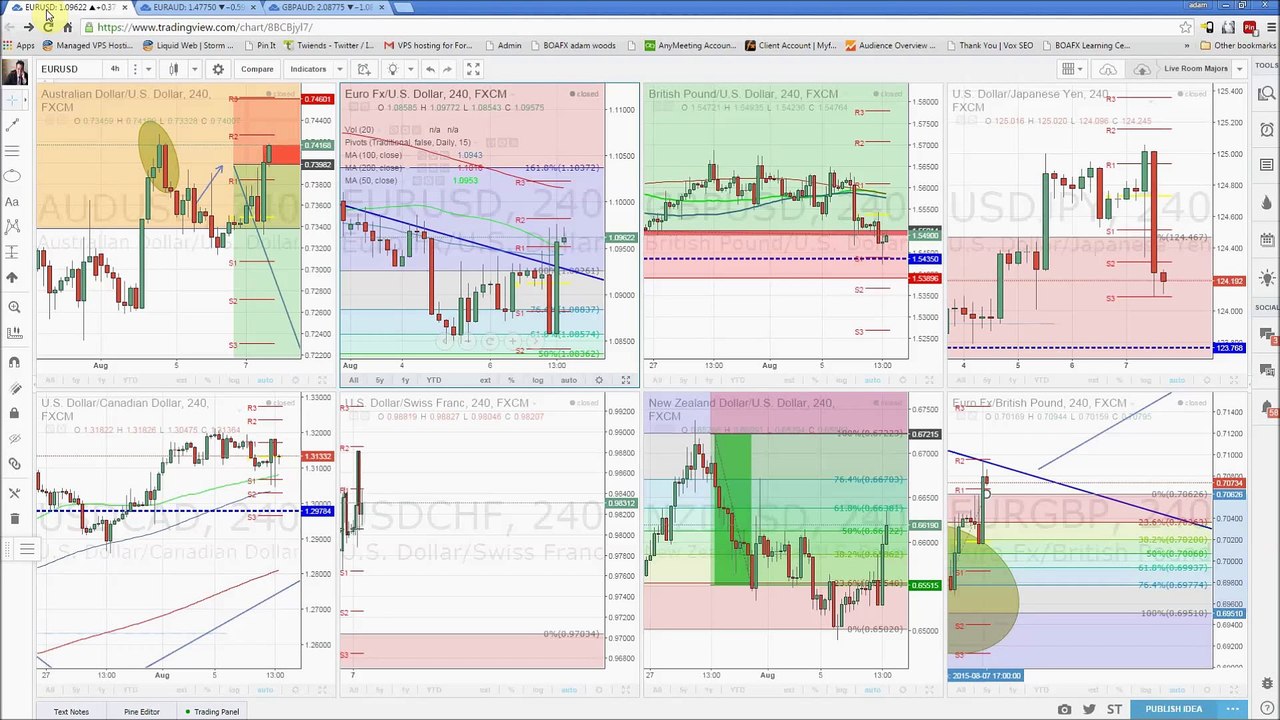Viewport: 1280px width, 720px height.
Task: Bookmark this page with the star icon
Action: [x=1186, y=27]
